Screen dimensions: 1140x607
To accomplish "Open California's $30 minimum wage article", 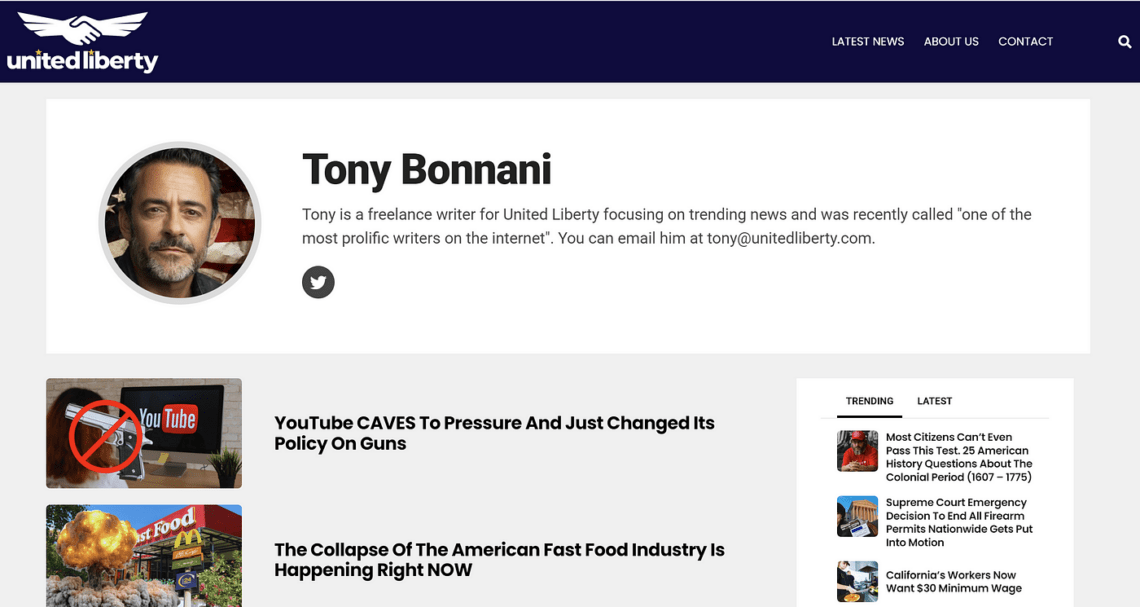I will click(x=954, y=582).
